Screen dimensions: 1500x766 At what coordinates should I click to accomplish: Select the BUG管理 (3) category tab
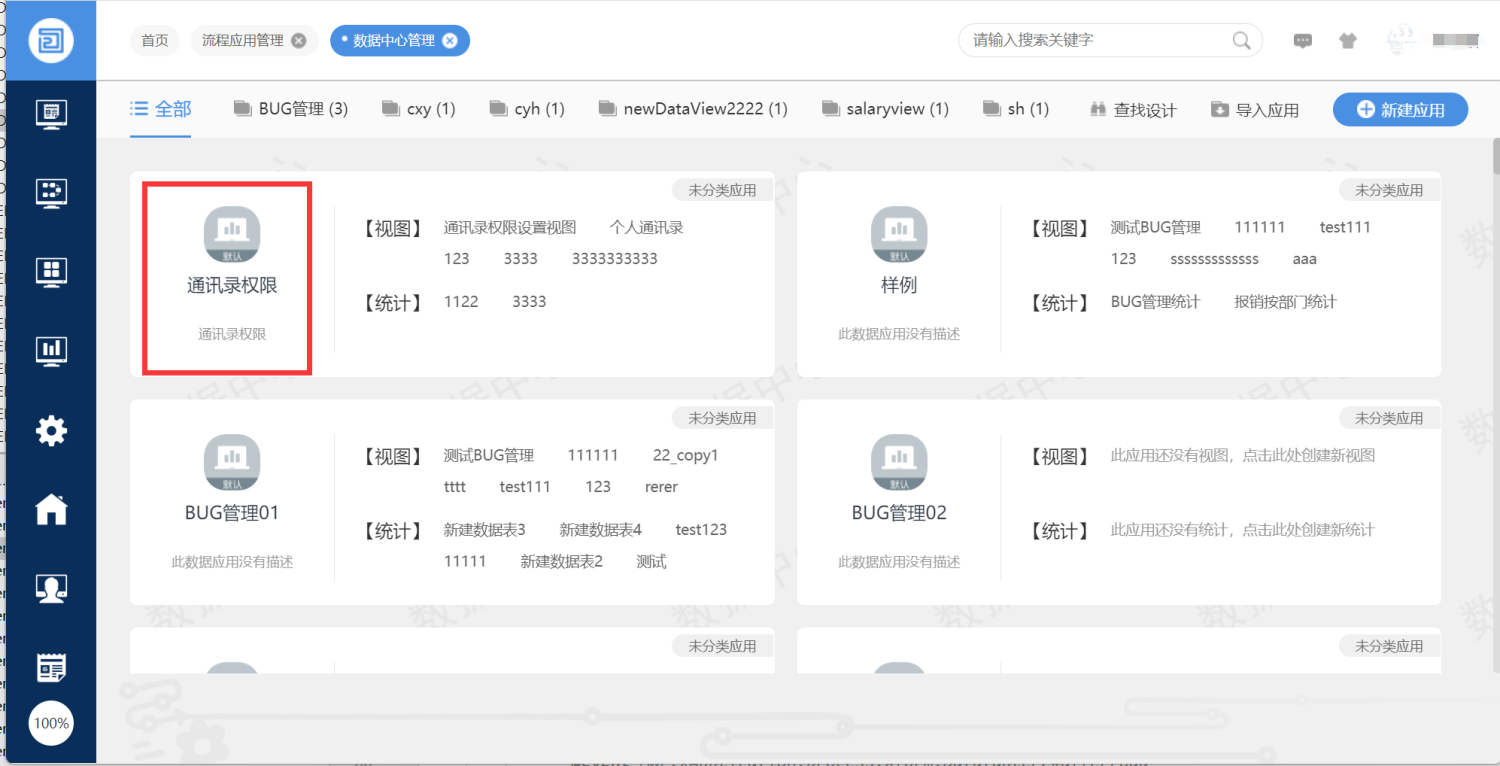[291, 109]
